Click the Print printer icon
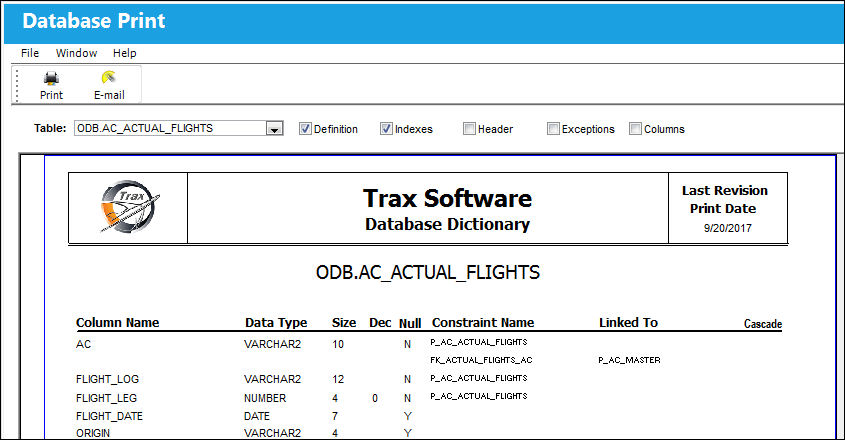Image resolution: width=845 pixels, height=440 pixels. (x=51, y=78)
